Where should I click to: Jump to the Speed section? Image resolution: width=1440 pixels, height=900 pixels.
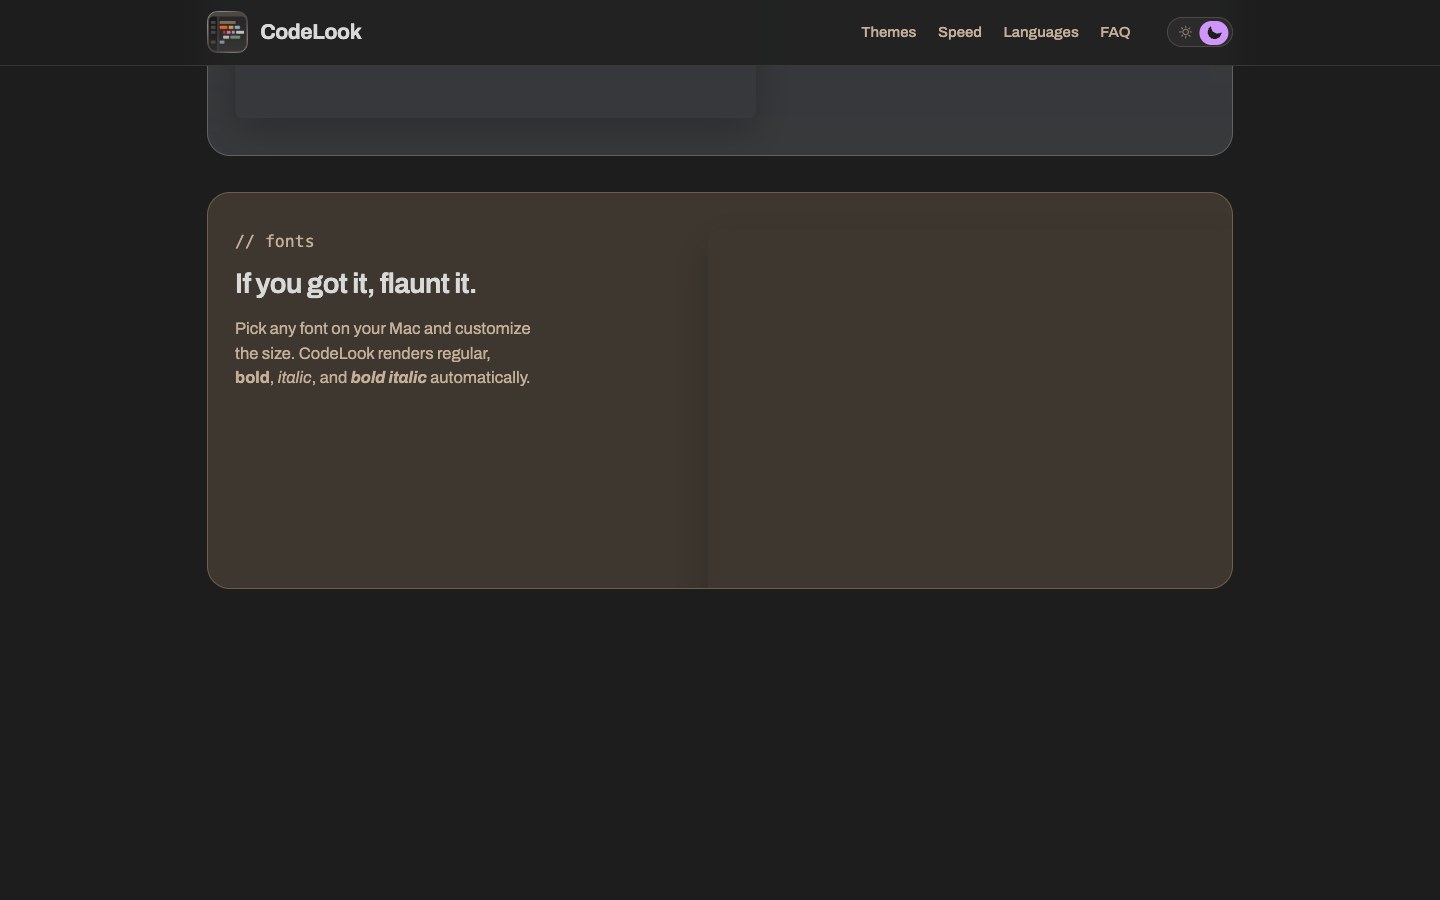coord(960,32)
